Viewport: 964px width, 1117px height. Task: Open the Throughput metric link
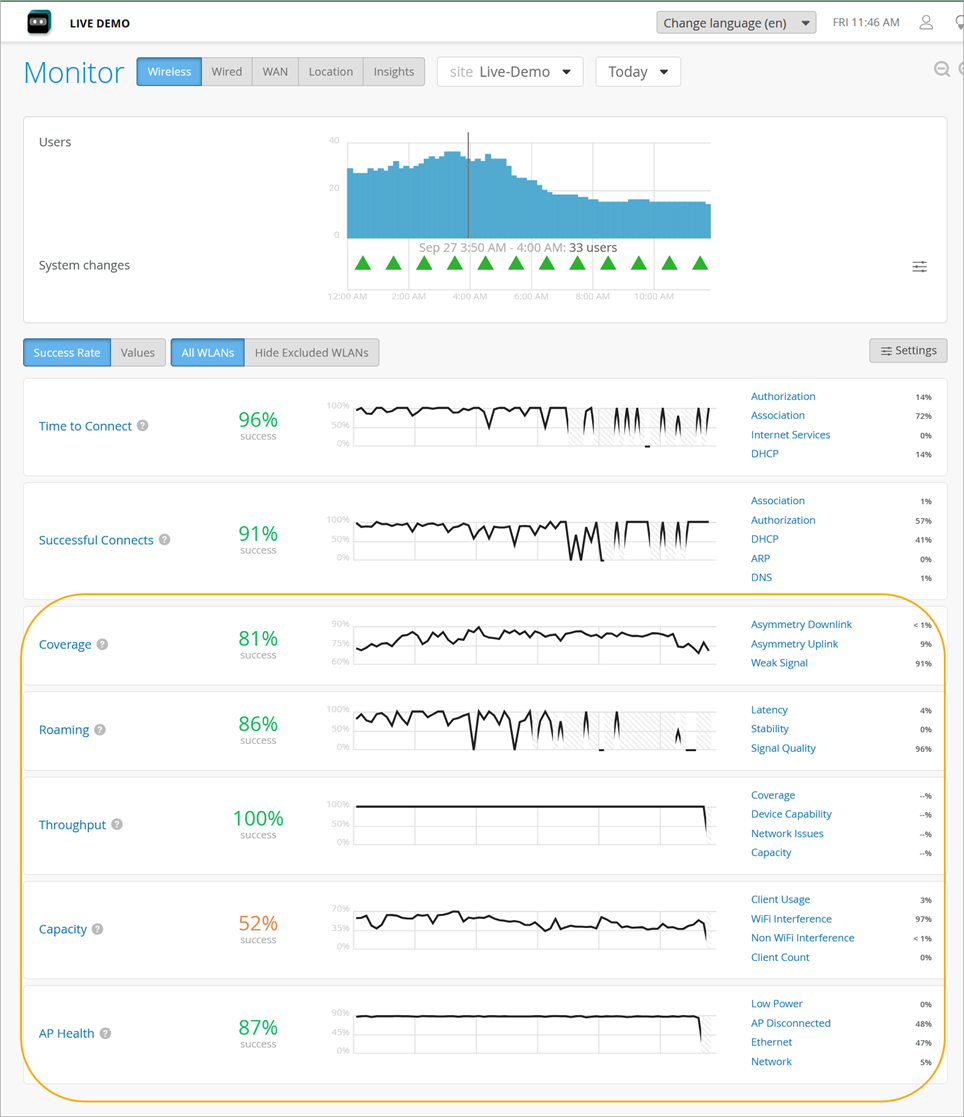tap(72, 825)
